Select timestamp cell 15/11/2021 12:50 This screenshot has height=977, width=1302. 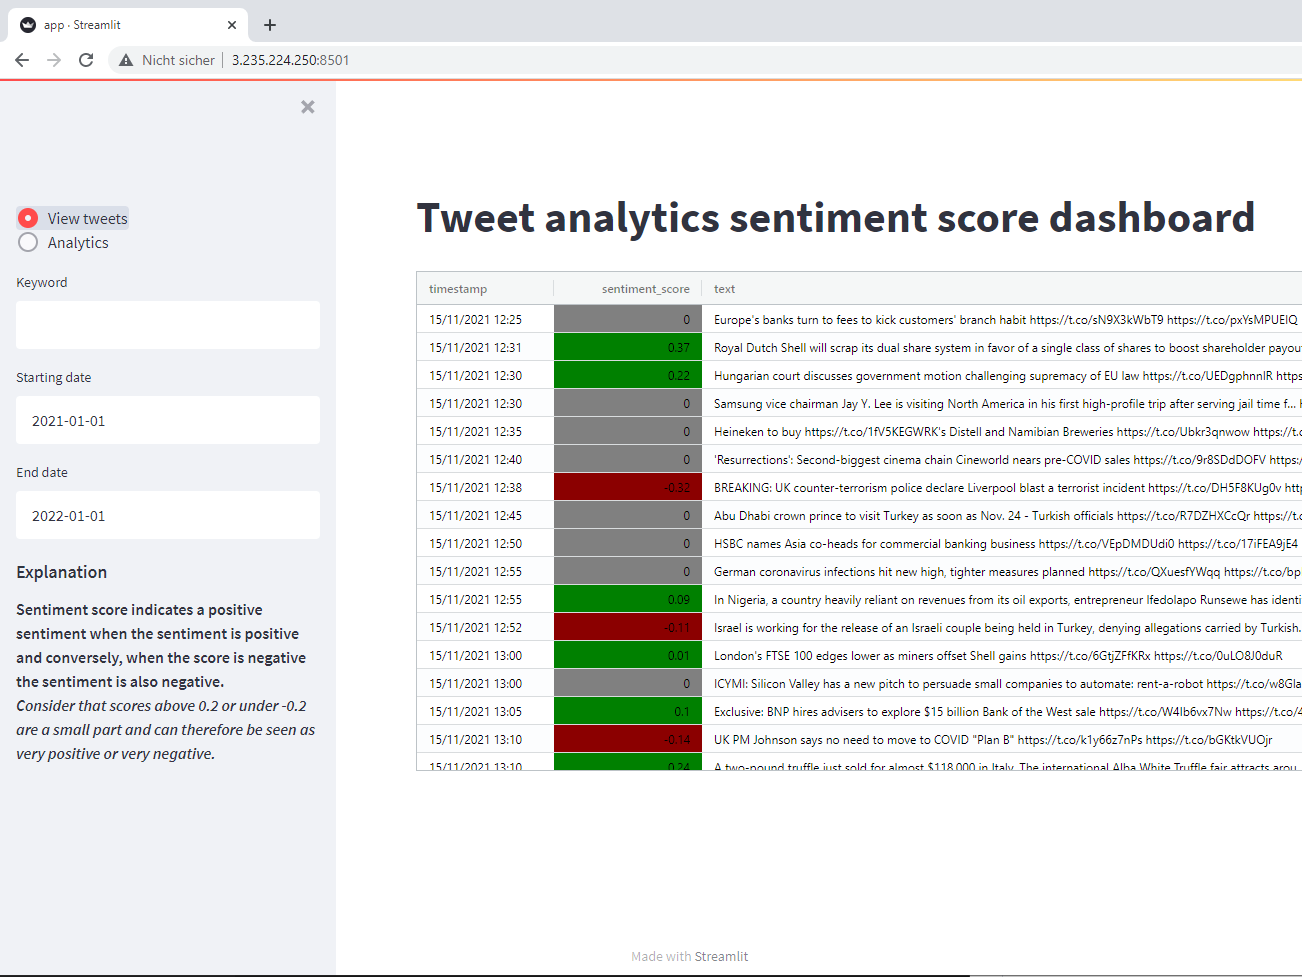click(485, 543)
